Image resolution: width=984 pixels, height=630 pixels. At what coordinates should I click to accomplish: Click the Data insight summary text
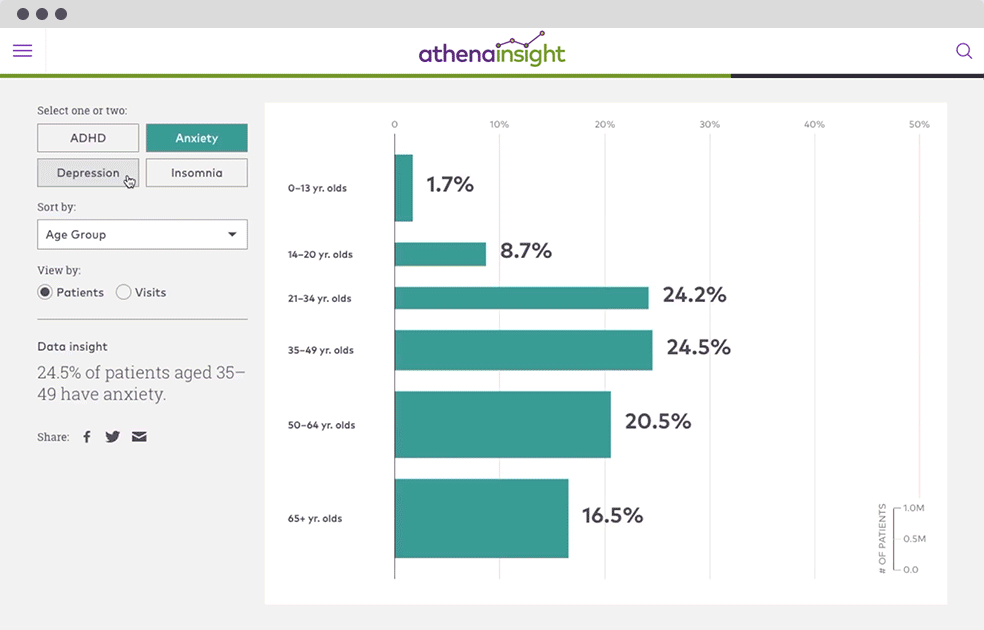140,383
